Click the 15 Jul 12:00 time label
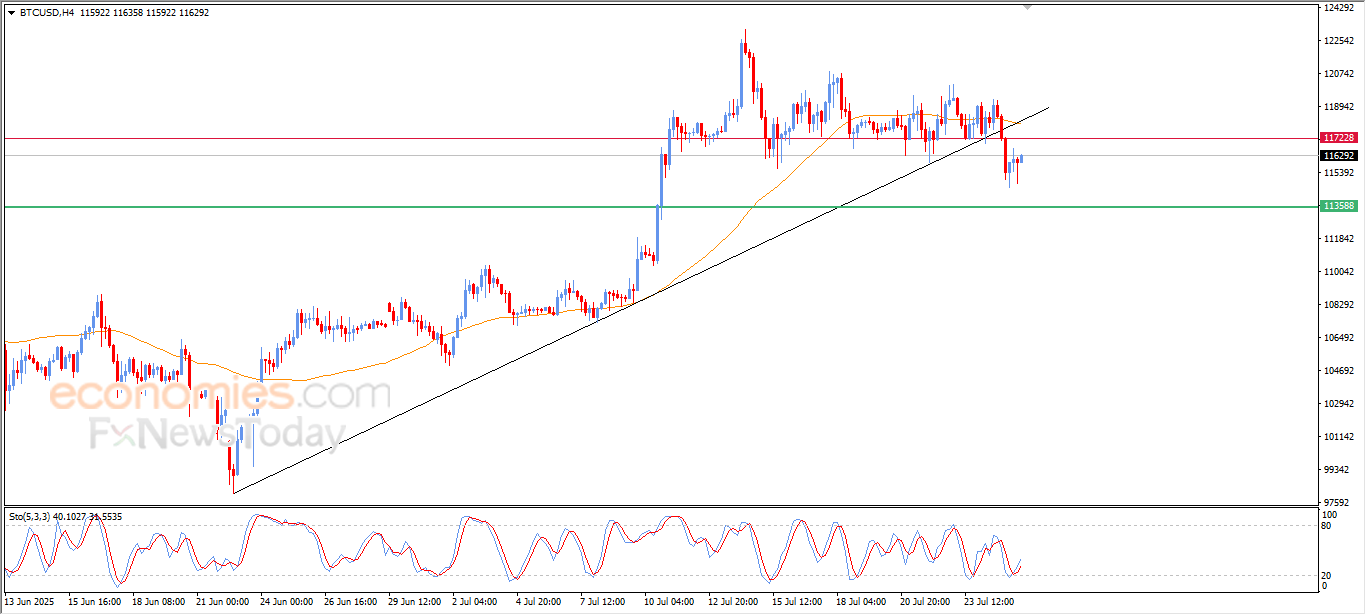Image resolution: width=1366 pixels, height=615 pixels. pyautogui.click(x=799, y=603)
